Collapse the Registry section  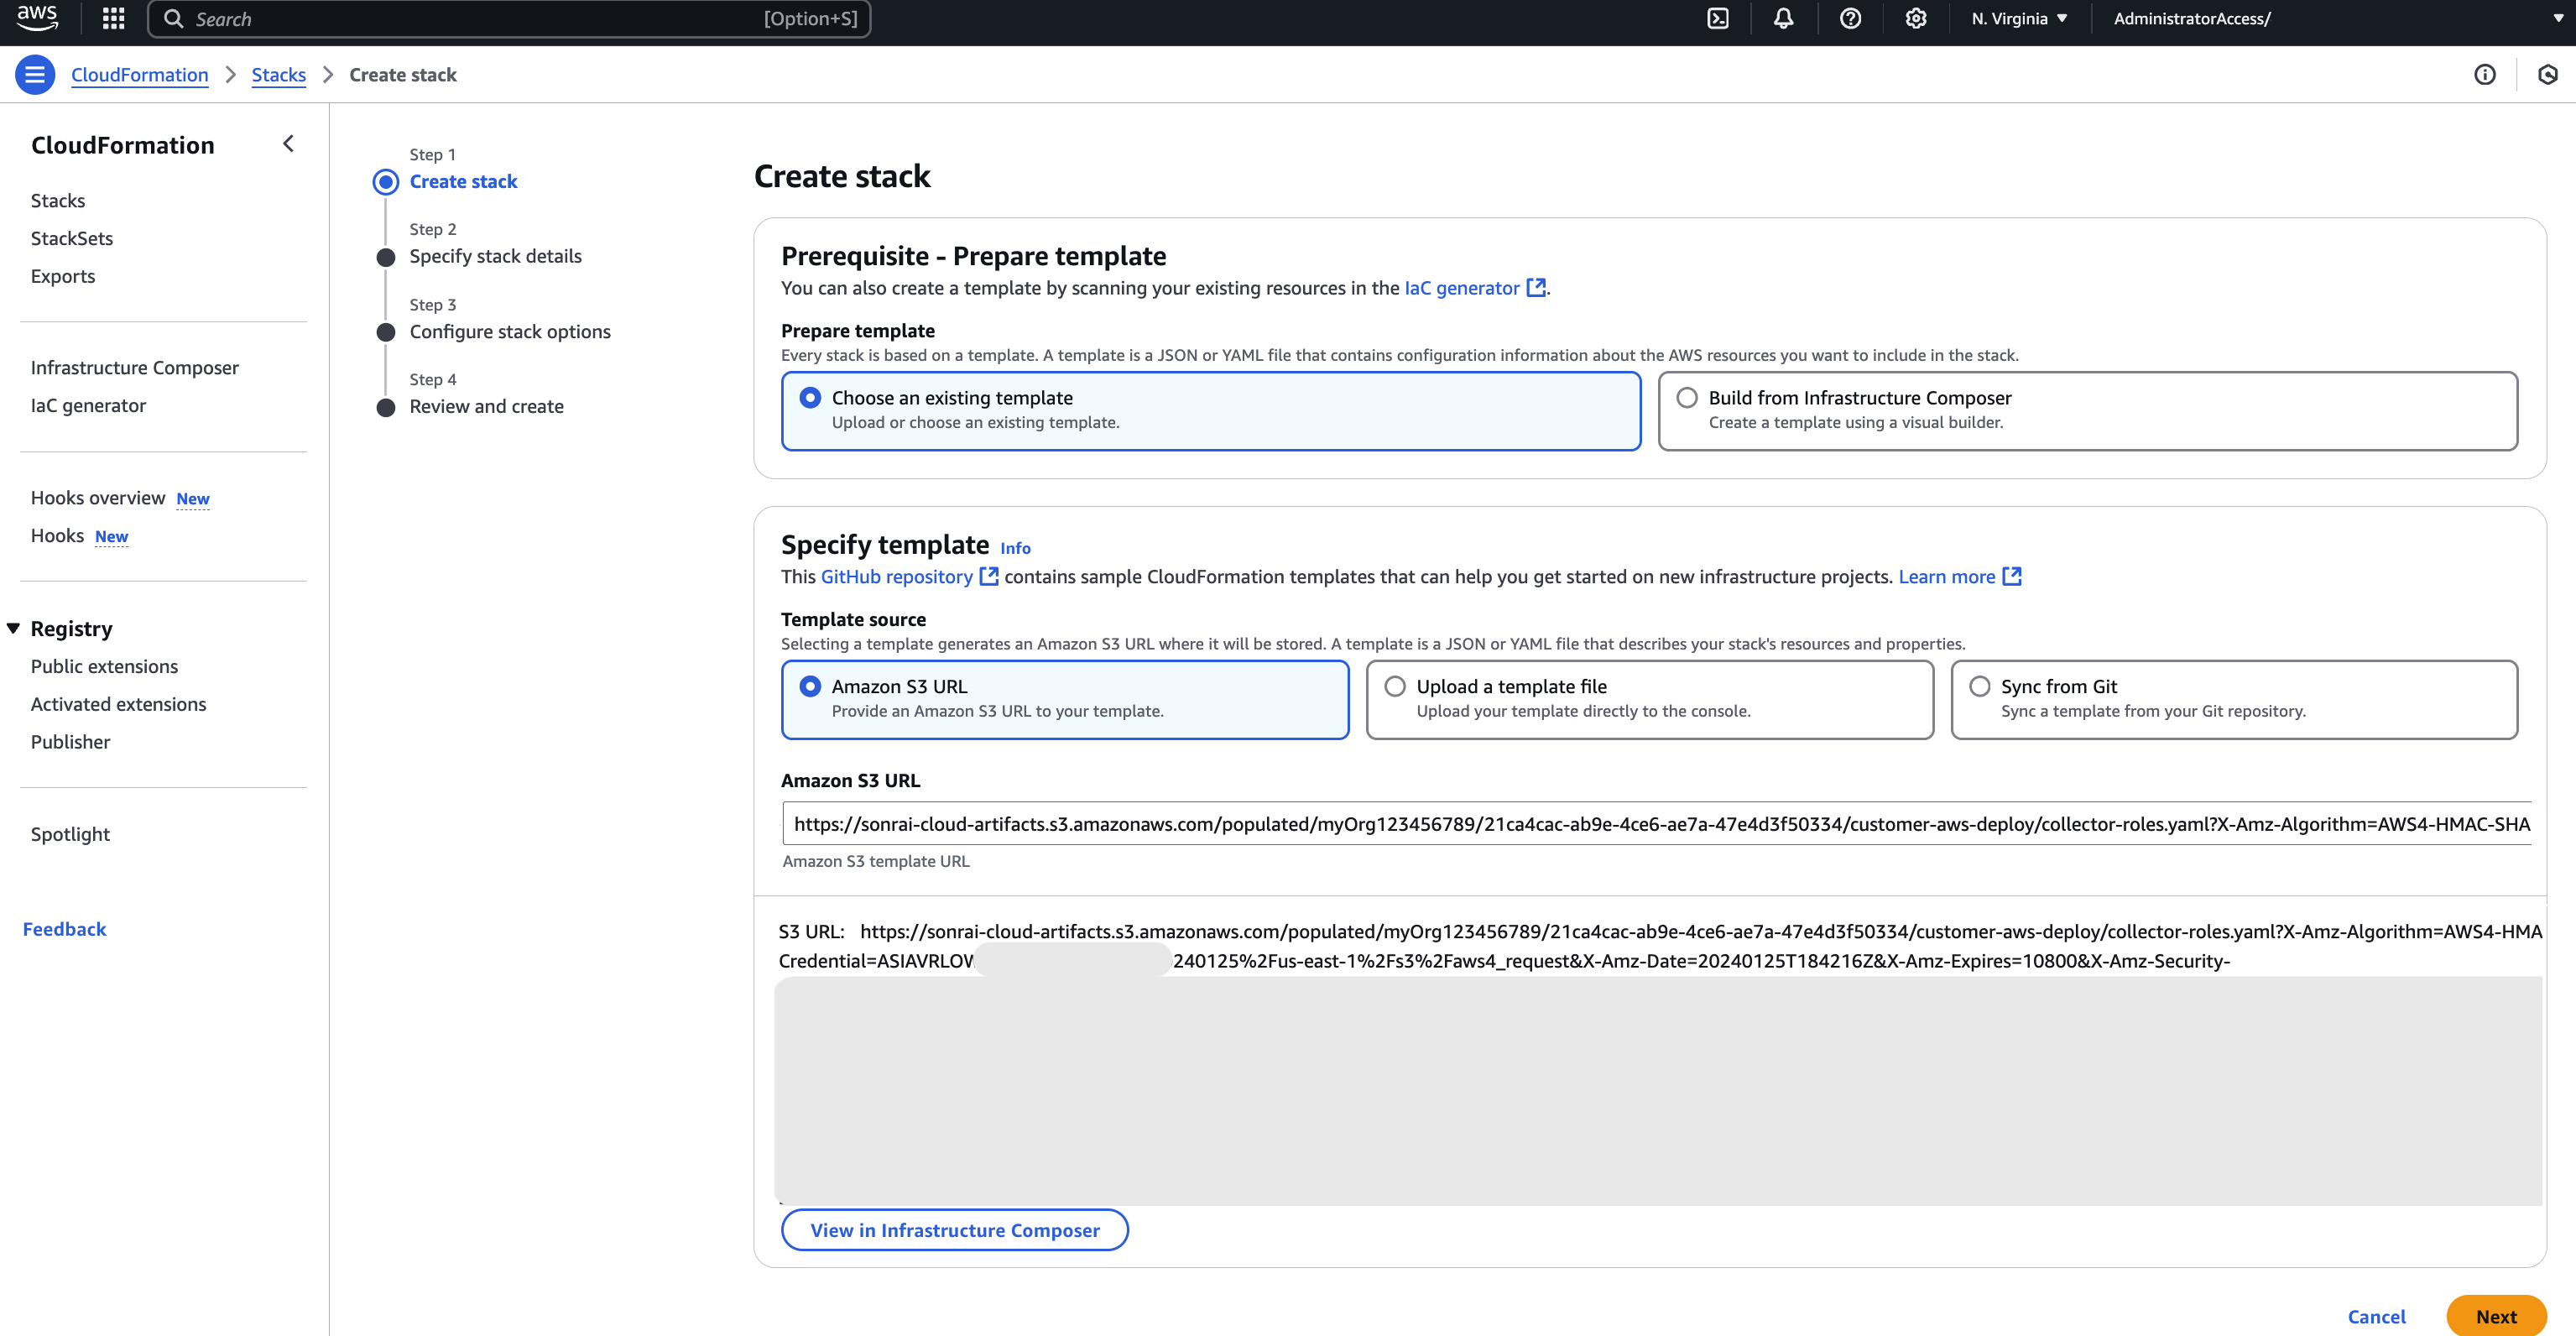(14, 629)
